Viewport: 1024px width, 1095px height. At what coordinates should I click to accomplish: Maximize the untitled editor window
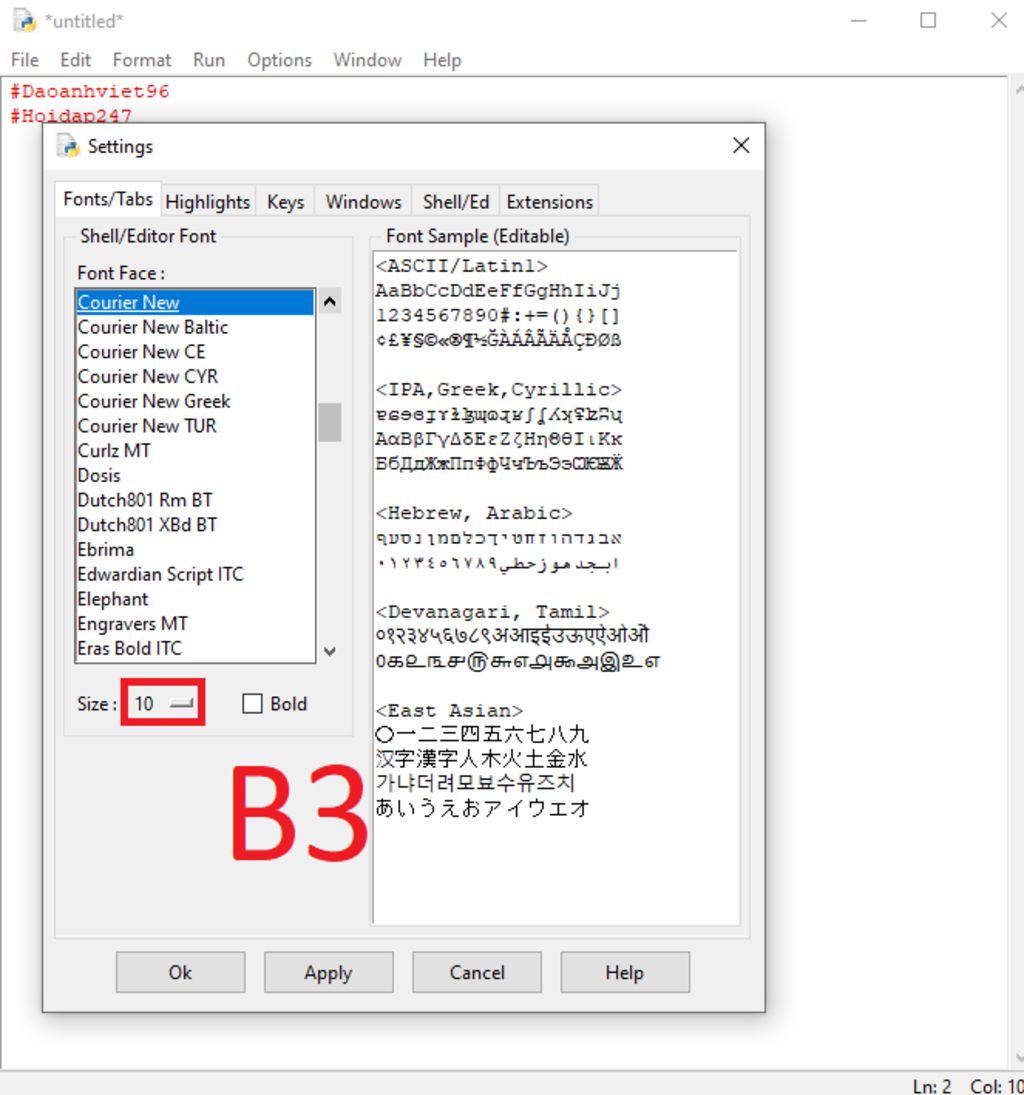pos(928,20)
